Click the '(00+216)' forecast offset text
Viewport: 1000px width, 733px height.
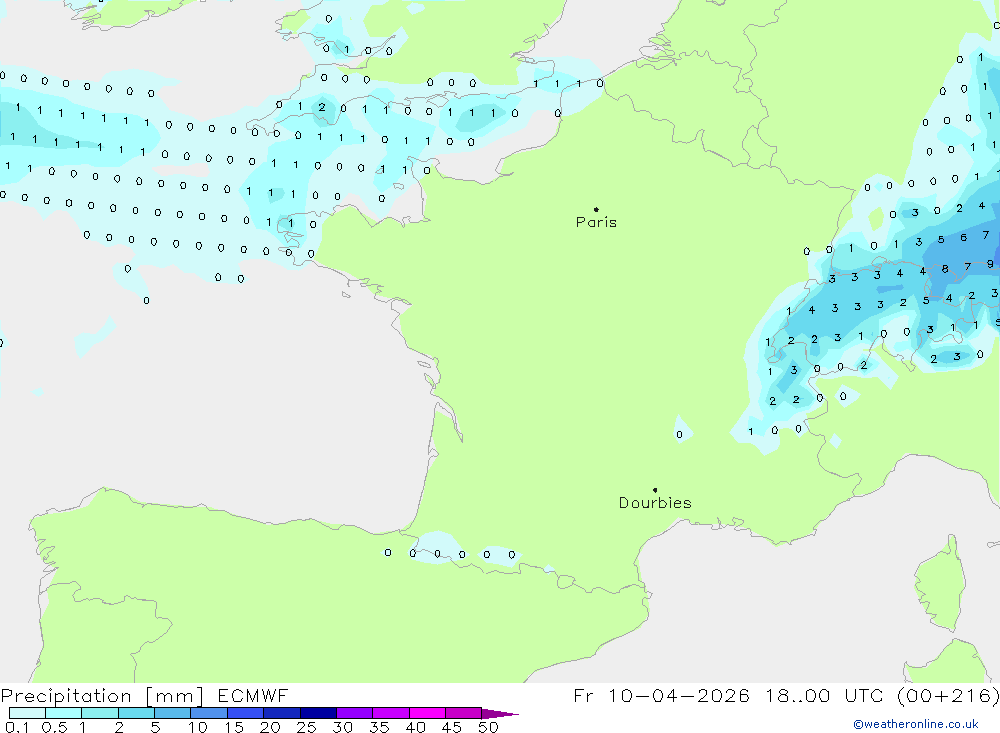(x=948, y=696)
